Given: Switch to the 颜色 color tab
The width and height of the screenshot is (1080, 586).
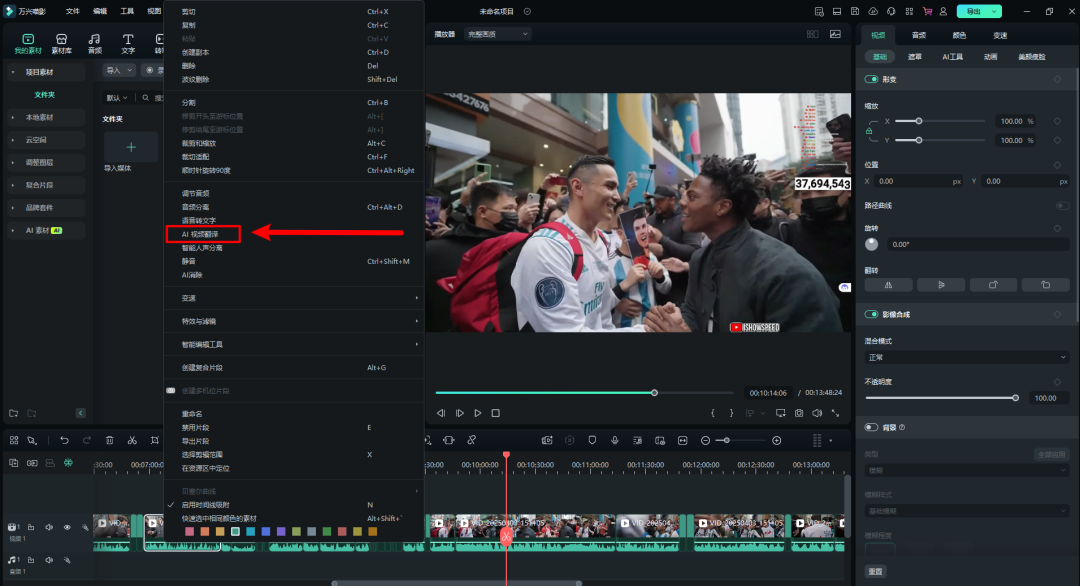Looking at the screenshot, I should [959, 35].
